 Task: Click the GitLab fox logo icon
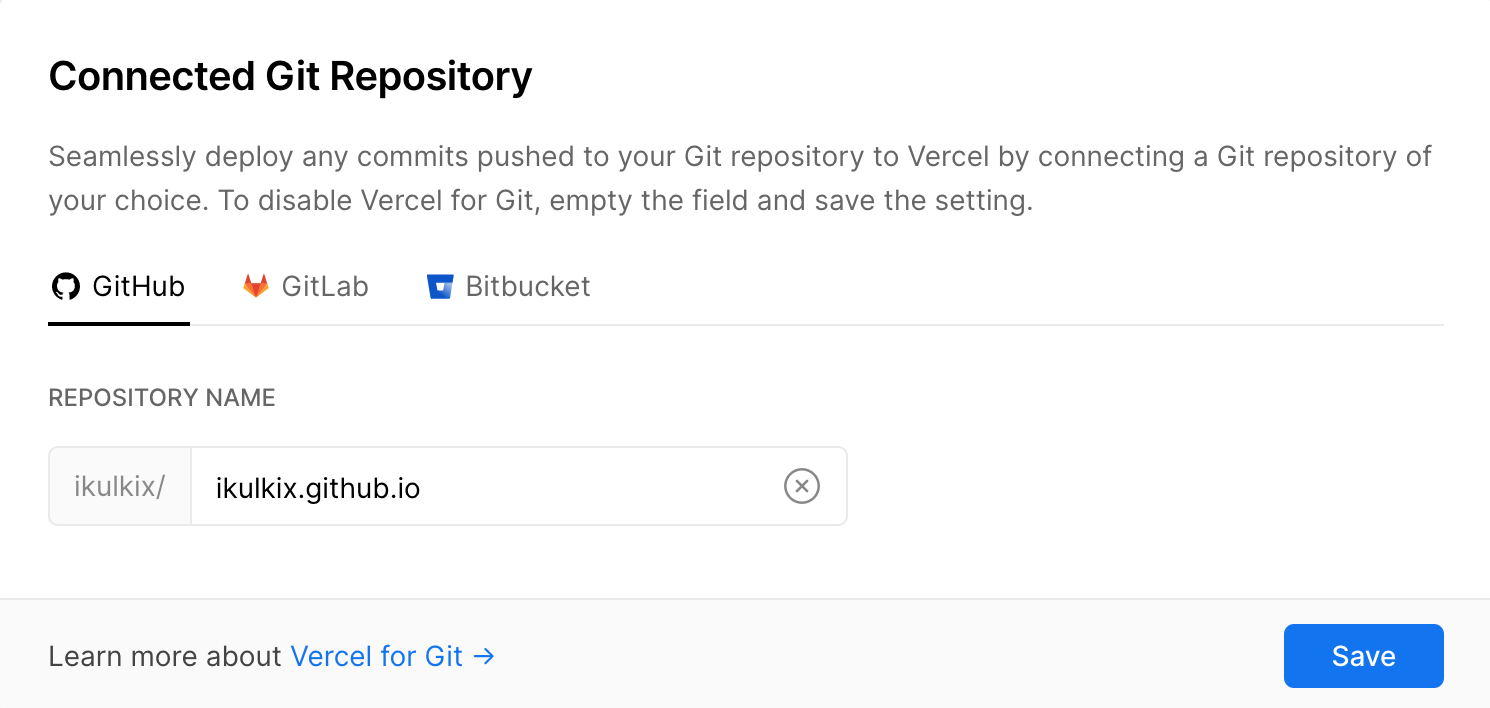tap(256, 287)
